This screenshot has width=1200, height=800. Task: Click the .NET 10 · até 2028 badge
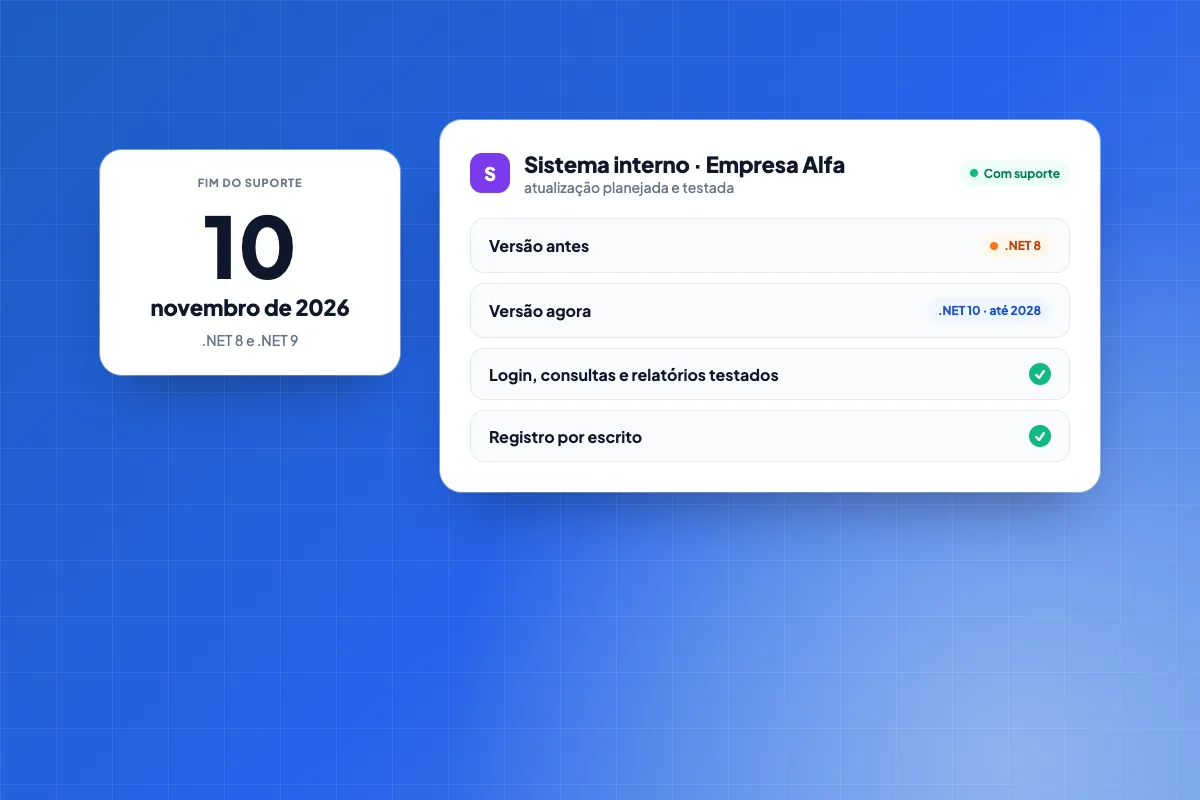point(989,311)
